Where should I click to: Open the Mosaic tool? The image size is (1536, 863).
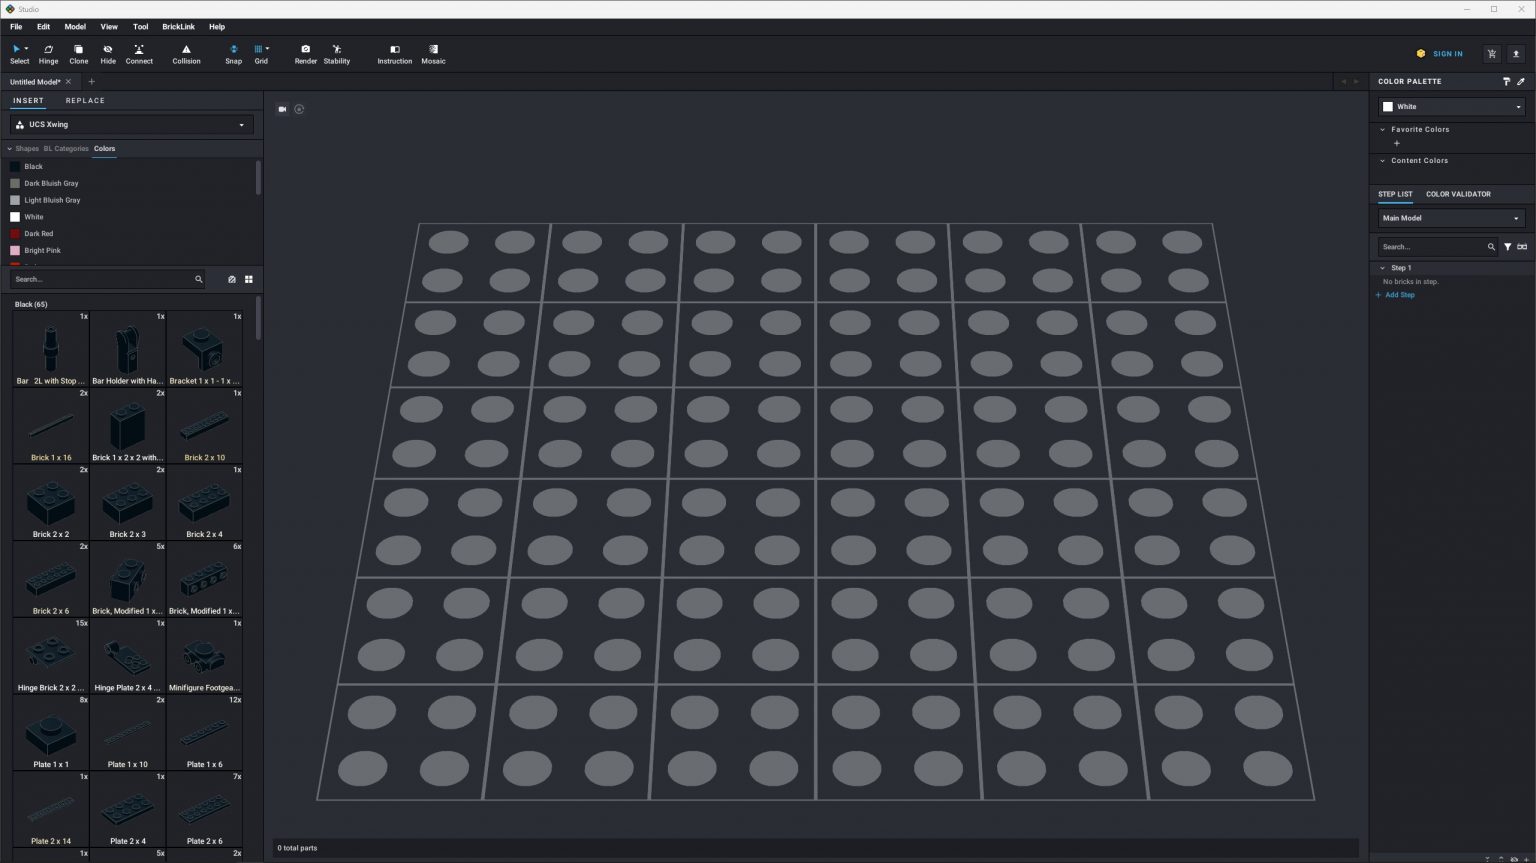[433, 53]
